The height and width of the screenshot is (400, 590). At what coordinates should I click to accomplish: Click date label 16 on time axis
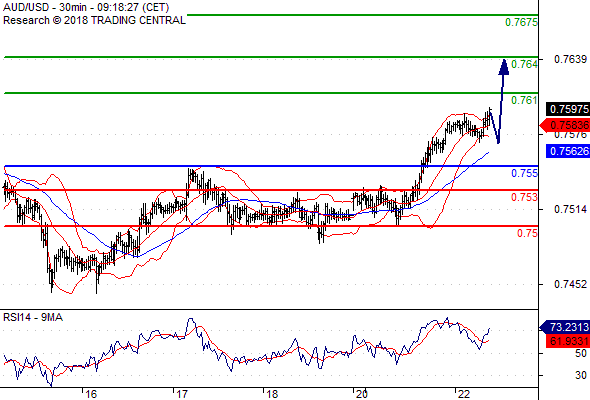point(91,394)
